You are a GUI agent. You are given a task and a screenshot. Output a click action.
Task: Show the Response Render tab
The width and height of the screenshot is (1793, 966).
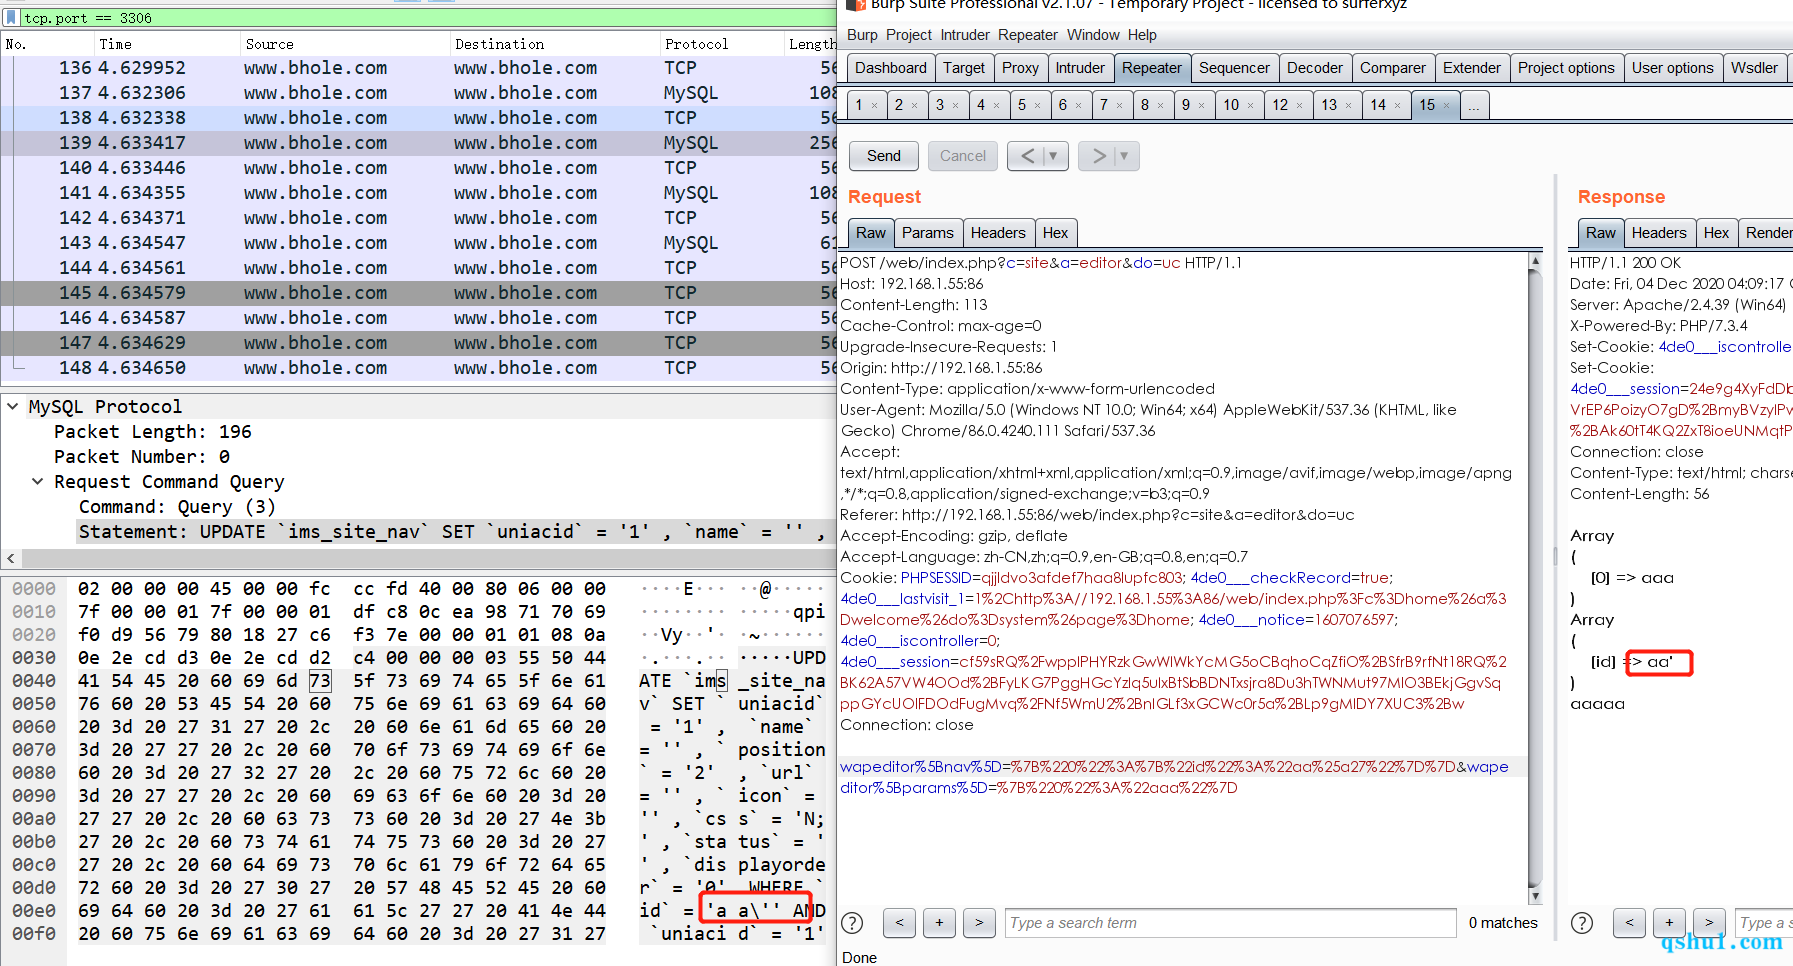1768,233
